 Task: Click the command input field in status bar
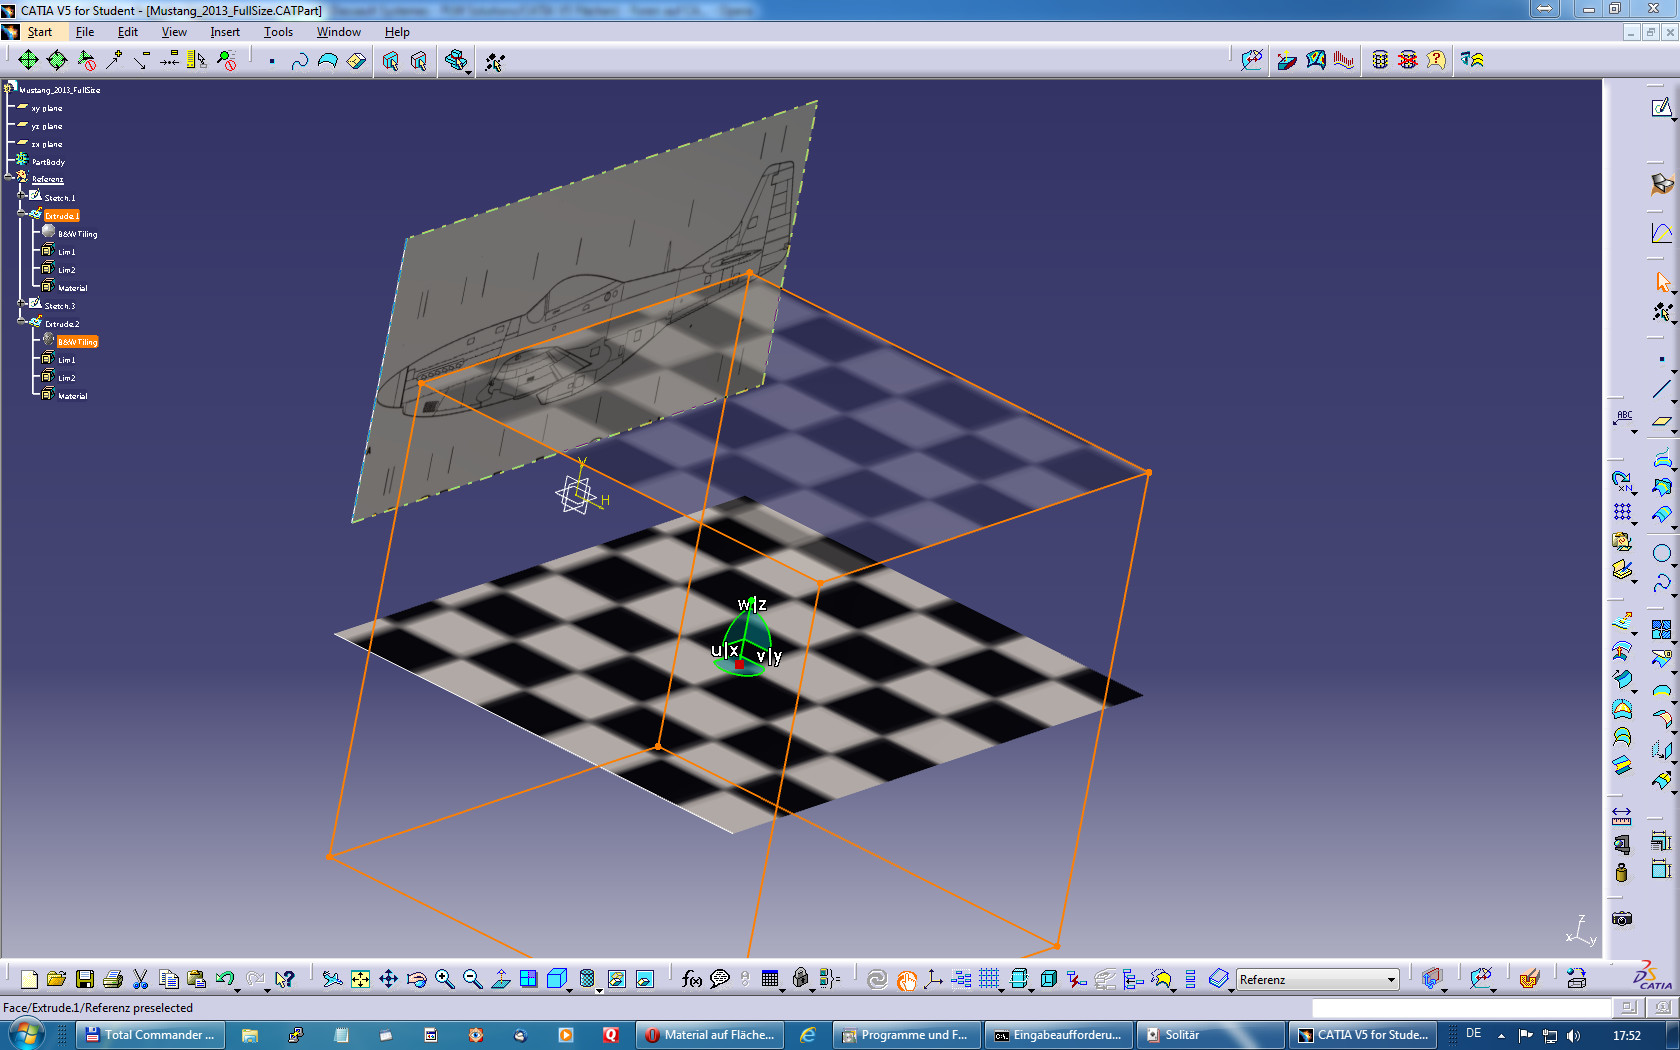1461,1008
